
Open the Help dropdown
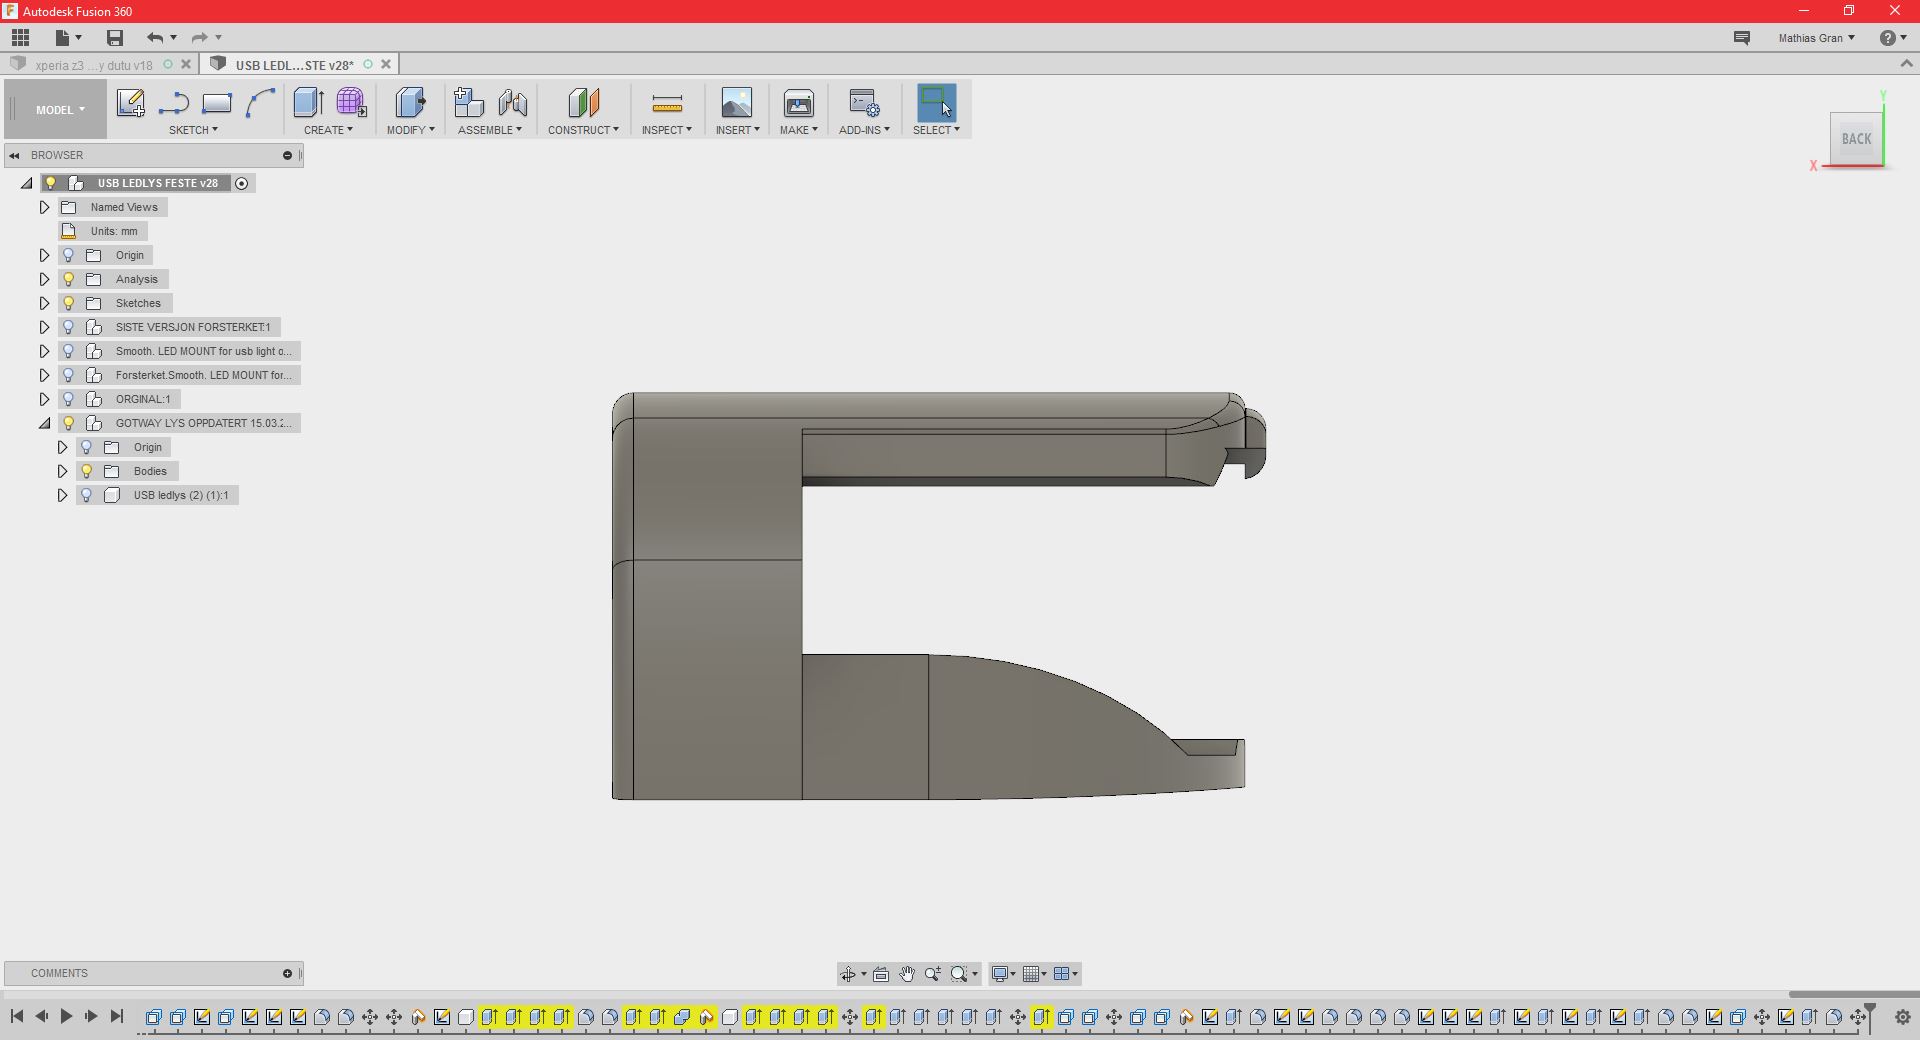point(1893,38)
